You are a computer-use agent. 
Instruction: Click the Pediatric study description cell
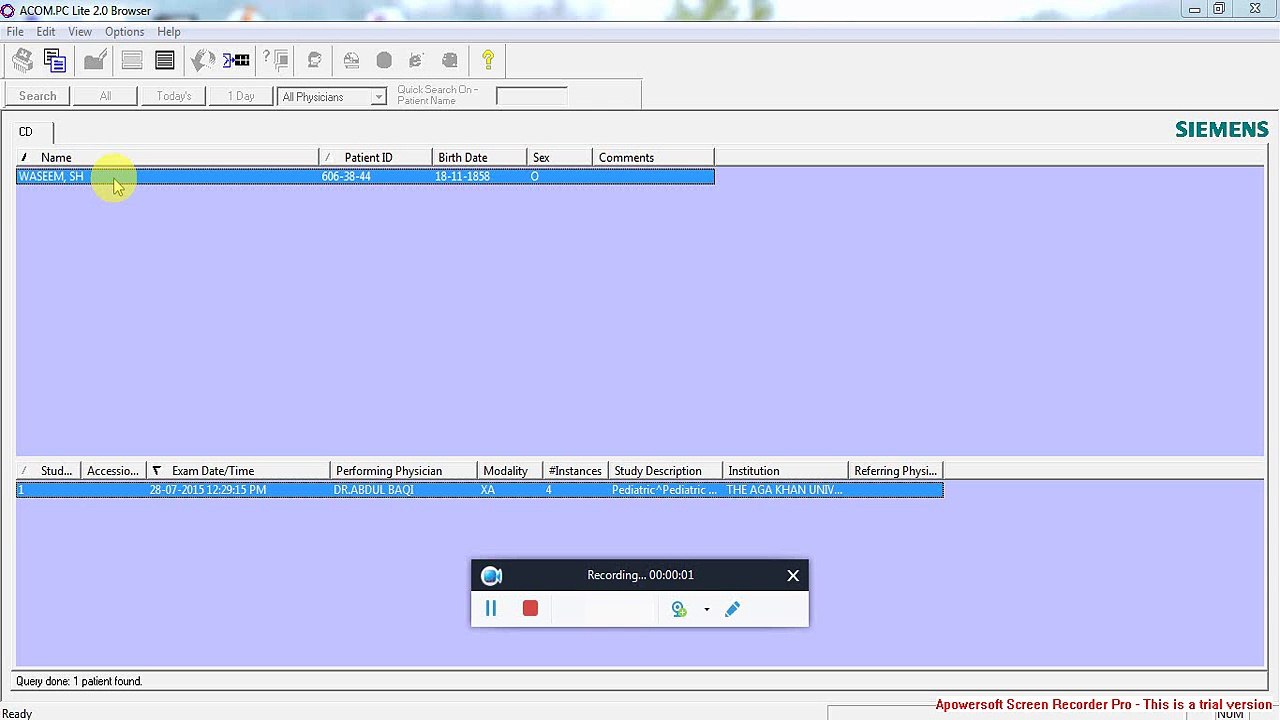coord(664,490)
